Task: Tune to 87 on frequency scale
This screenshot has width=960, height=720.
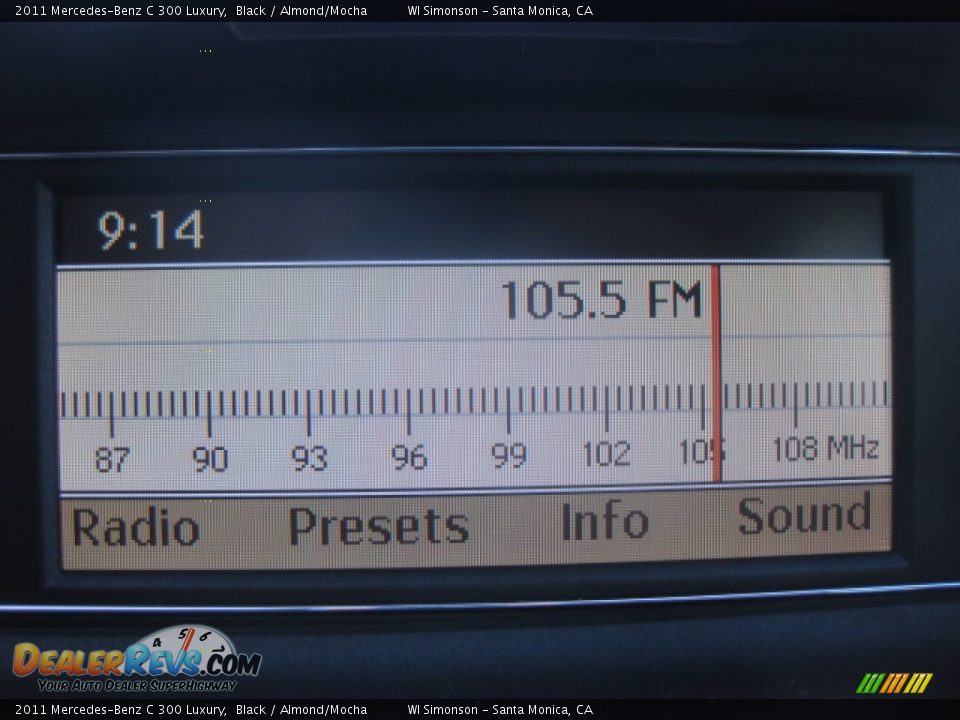Action: [112, 459]
